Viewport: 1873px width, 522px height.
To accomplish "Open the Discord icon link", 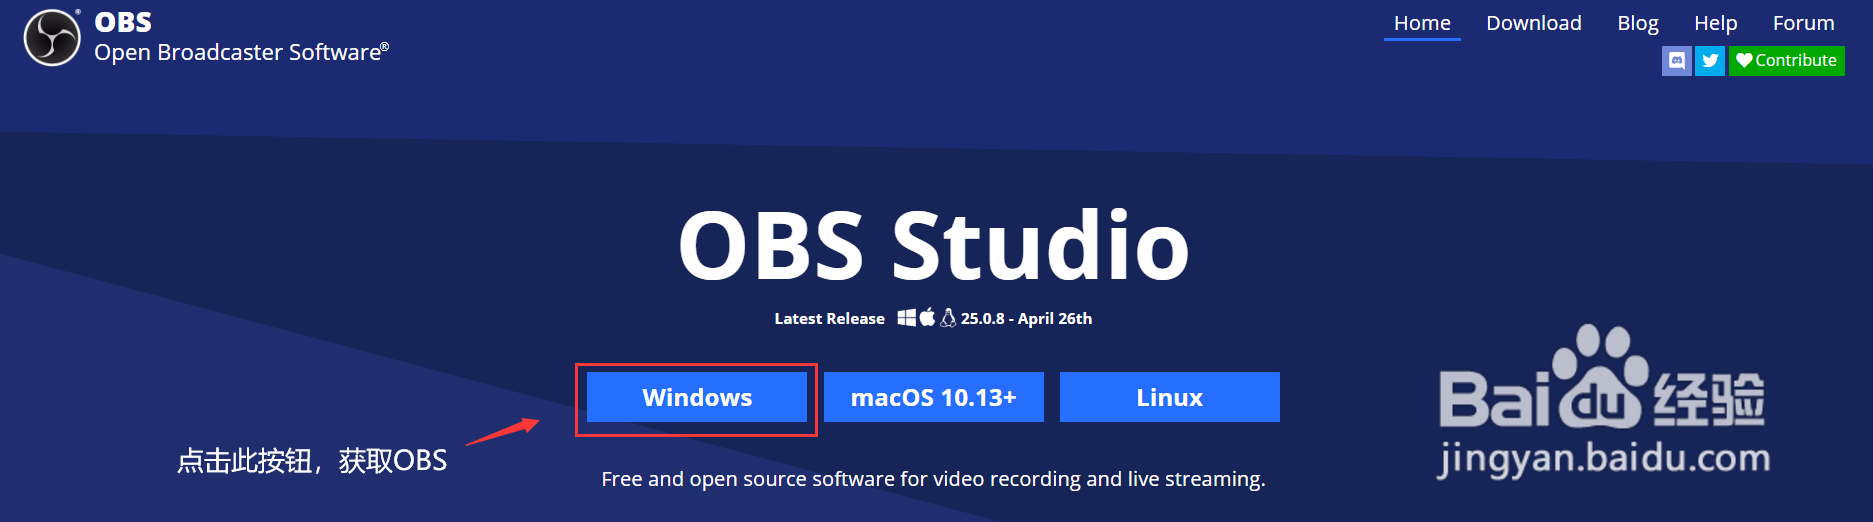I will 1677,61.
